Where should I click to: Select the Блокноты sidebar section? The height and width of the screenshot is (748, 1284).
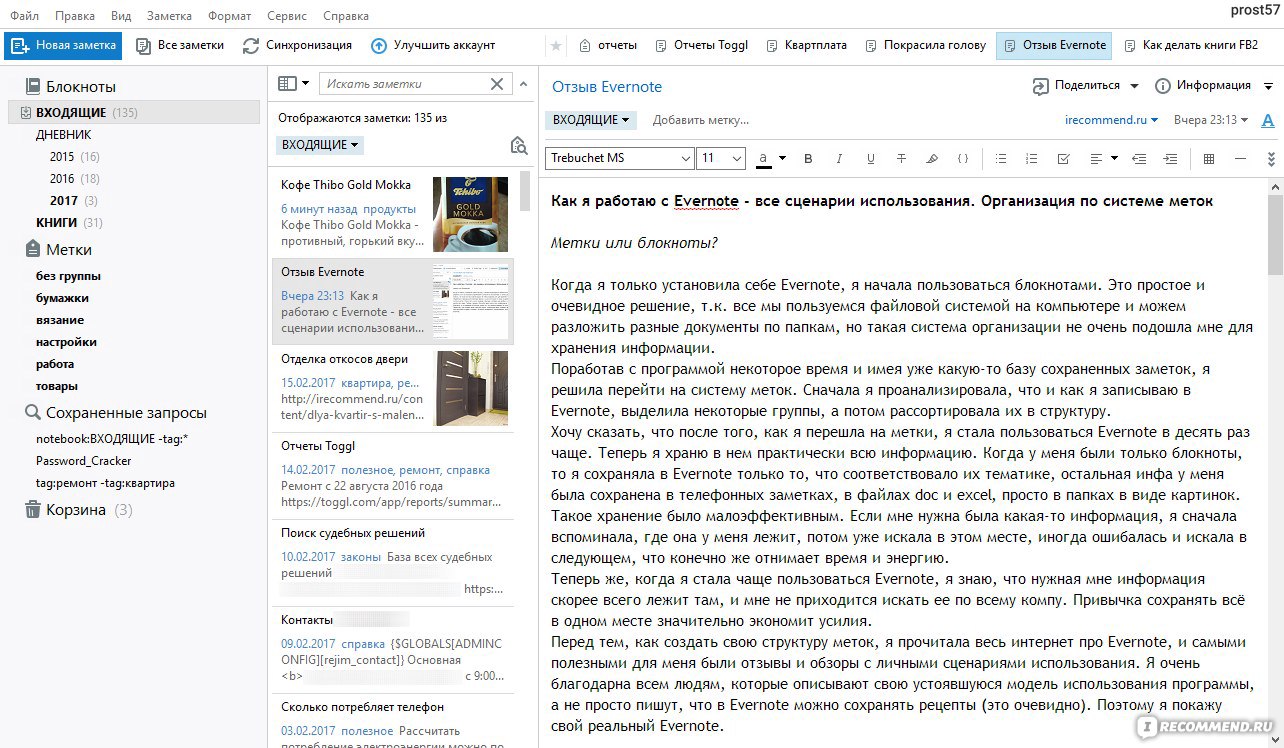click(x=70, y=86)
